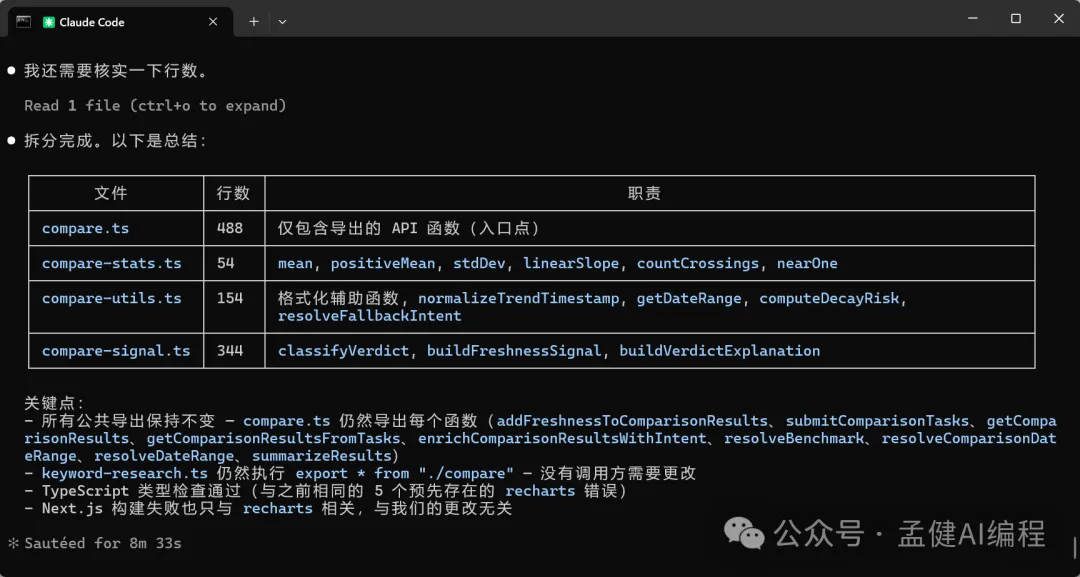1080x577 pixels.
Task: Click the spinner icon beside Sautéed status
Action: click(x=13, y=544)
